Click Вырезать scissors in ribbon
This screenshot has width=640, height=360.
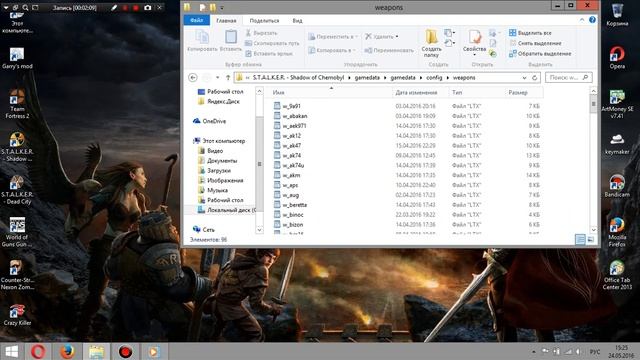[261, 33]
